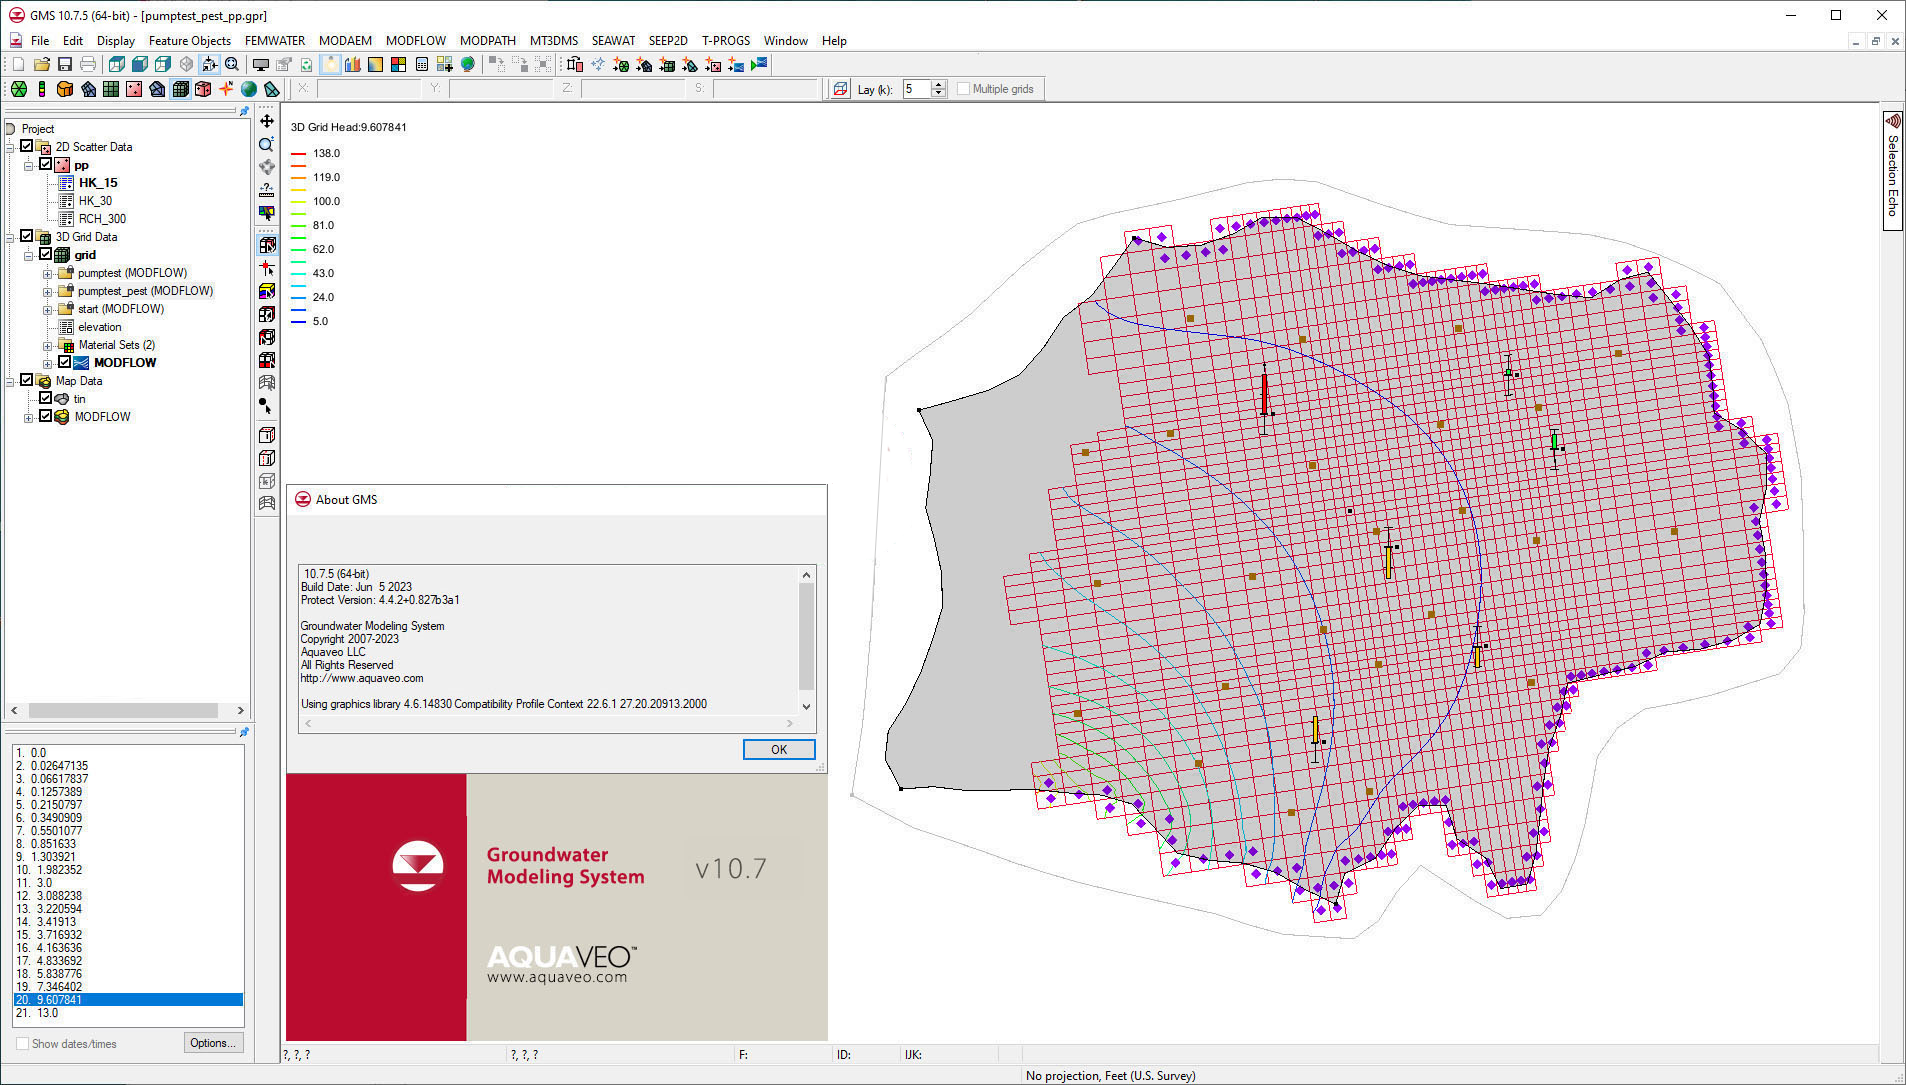Image resolution: width=1906 pixels, height=1085 pixels.
Task: Select the Select Cells tool
Action: tap(267, 245)
